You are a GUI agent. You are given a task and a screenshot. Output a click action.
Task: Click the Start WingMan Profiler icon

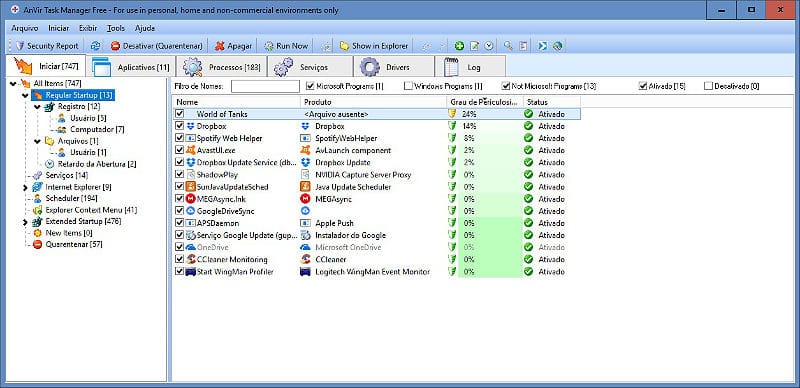coord(190,272)
